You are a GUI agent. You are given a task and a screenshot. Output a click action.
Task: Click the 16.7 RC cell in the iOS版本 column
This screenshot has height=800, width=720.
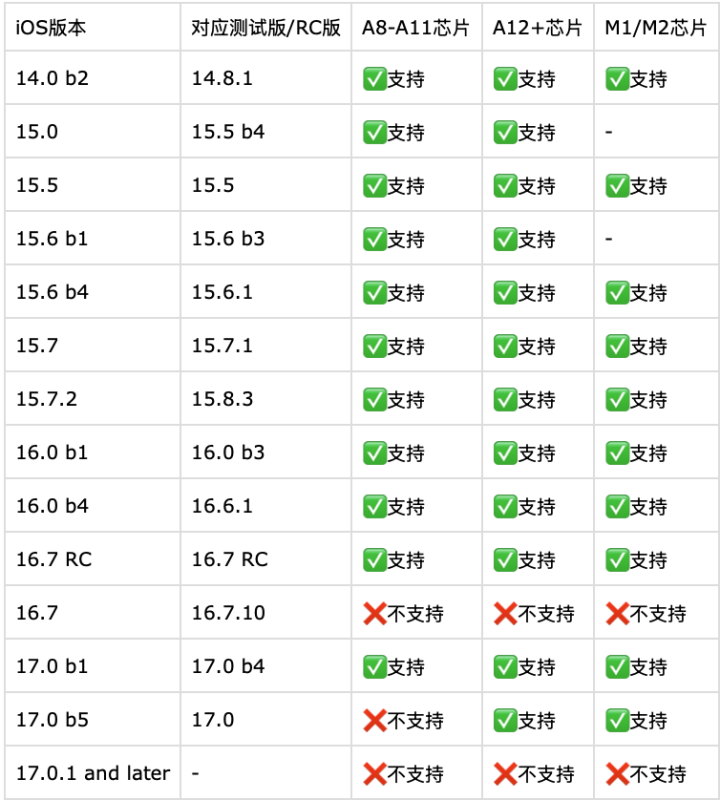coord(92,559)
